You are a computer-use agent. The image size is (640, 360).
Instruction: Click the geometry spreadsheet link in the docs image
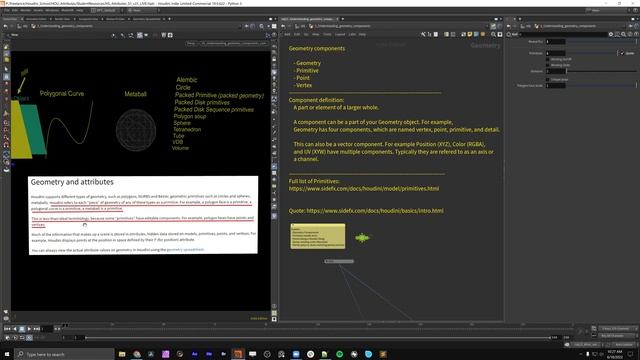[185, 249]
